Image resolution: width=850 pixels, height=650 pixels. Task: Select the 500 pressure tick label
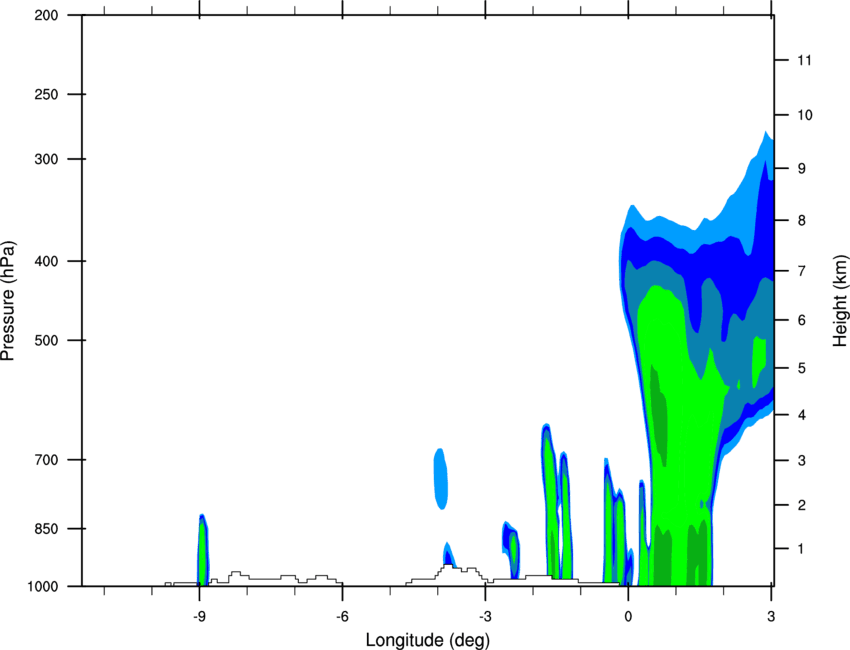click(46, 340)
